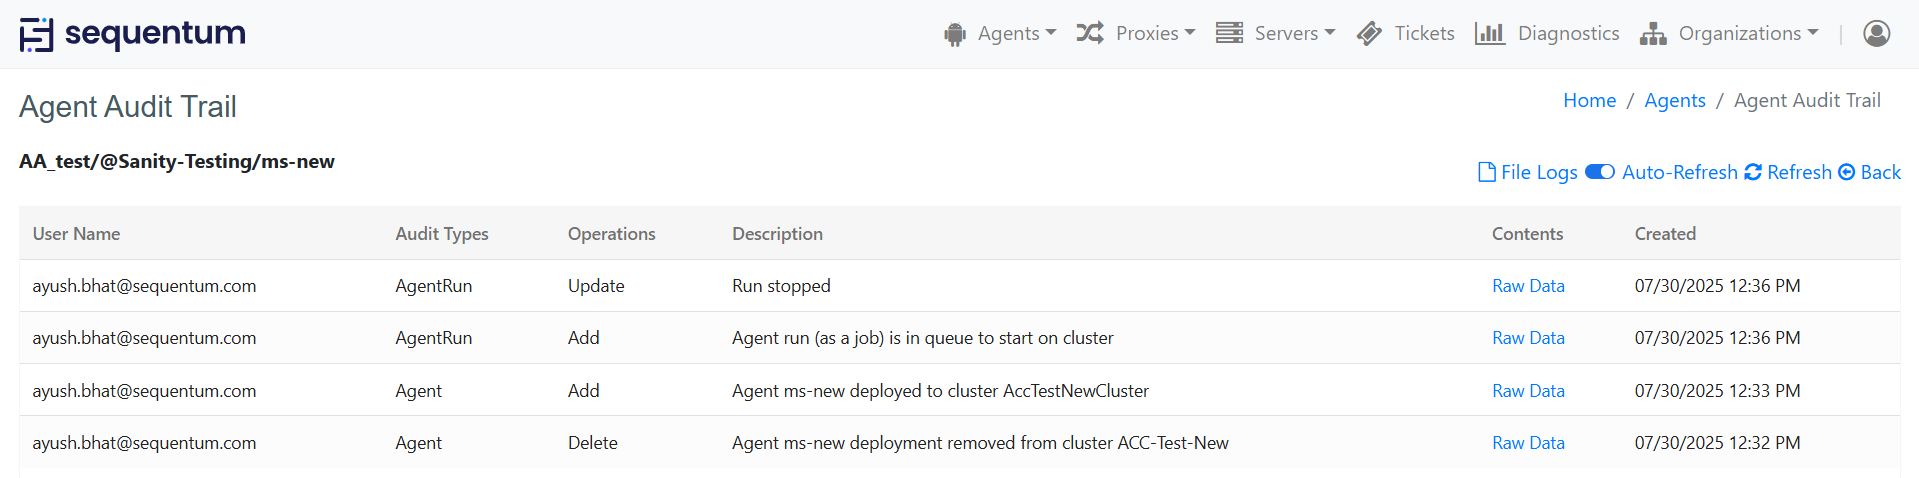Click the File Logs document icon
1919x478 pixels.
point(1487,172)
